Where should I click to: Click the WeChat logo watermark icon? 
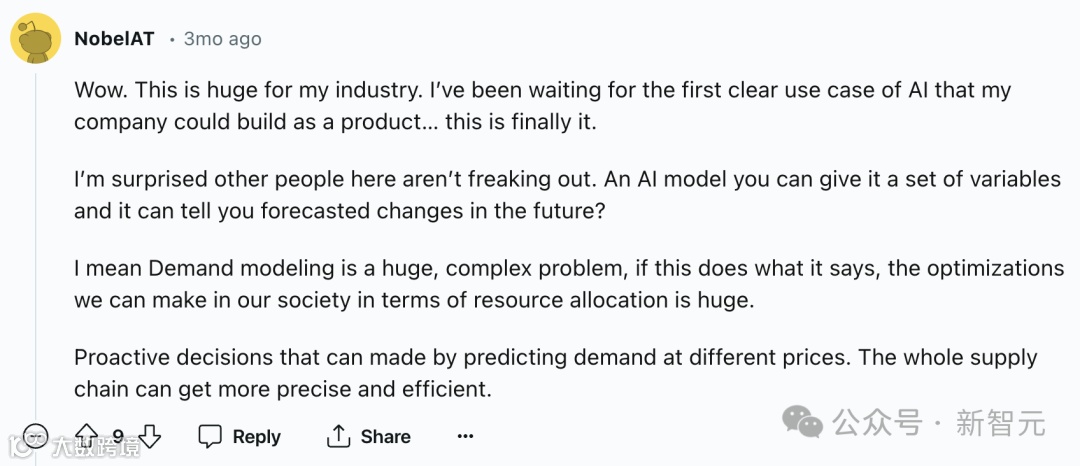(x=803, y=422)
